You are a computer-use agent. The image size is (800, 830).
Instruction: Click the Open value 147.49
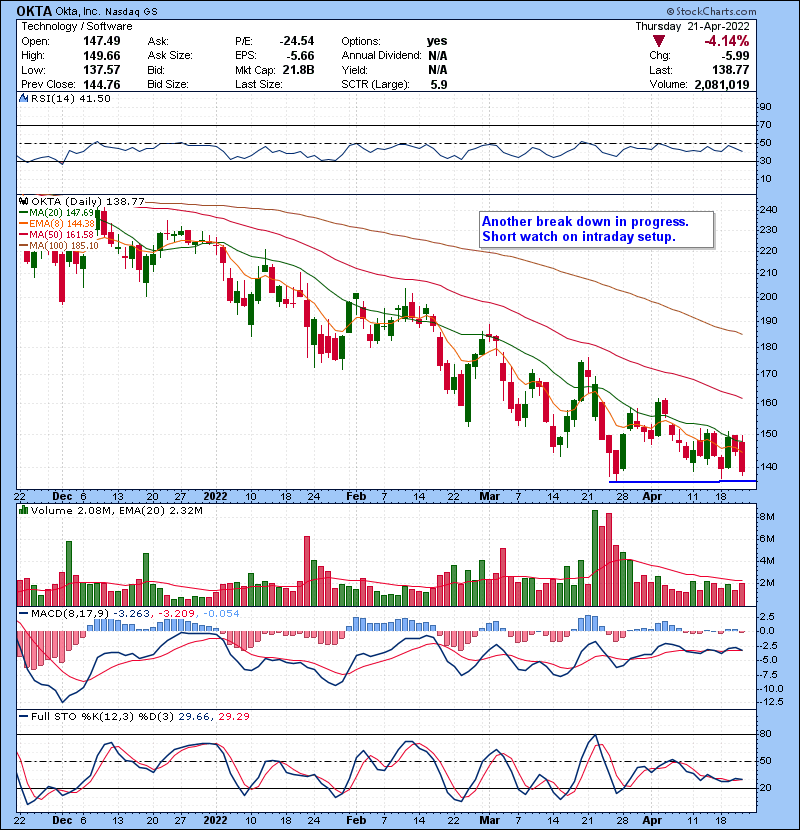point(102,41)
